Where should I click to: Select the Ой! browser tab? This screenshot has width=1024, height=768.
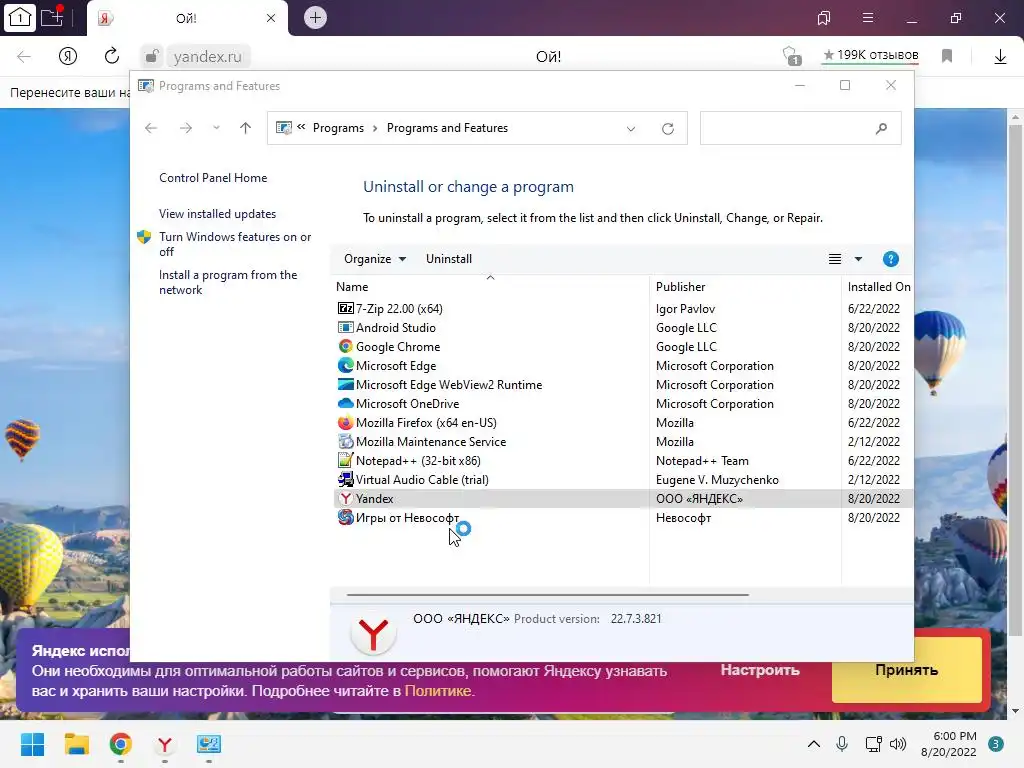pyautogui.click(x=187, y=18)
